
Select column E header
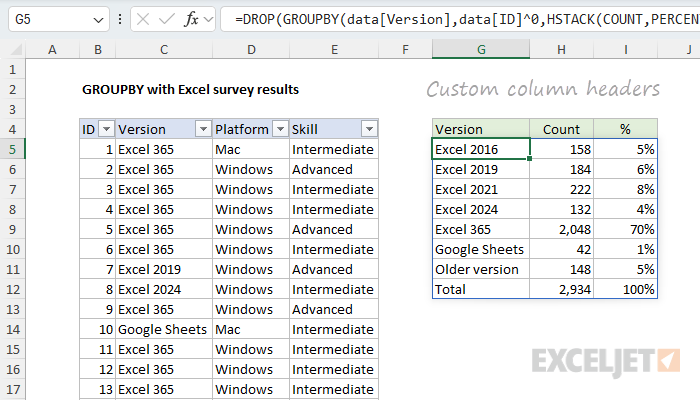point(334,50)
